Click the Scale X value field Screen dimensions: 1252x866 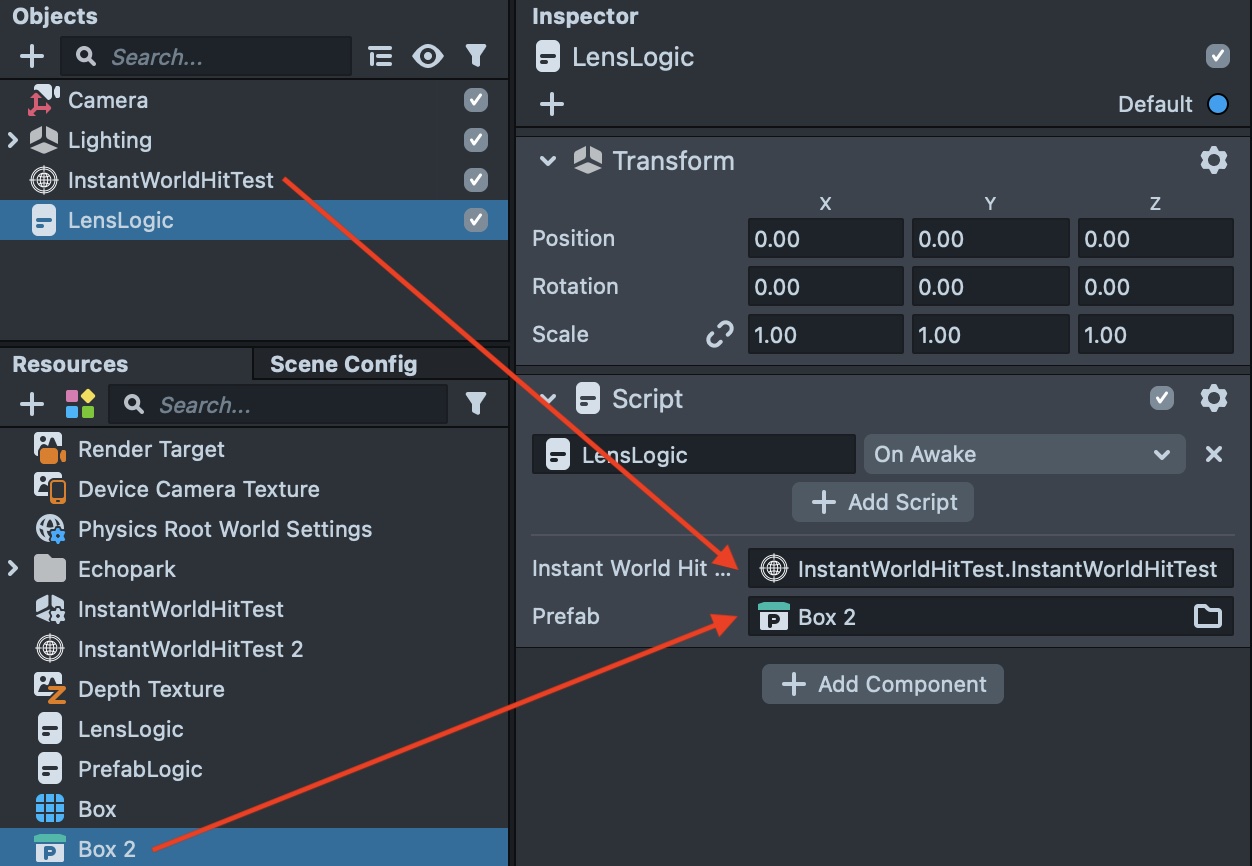click(825, 335)
